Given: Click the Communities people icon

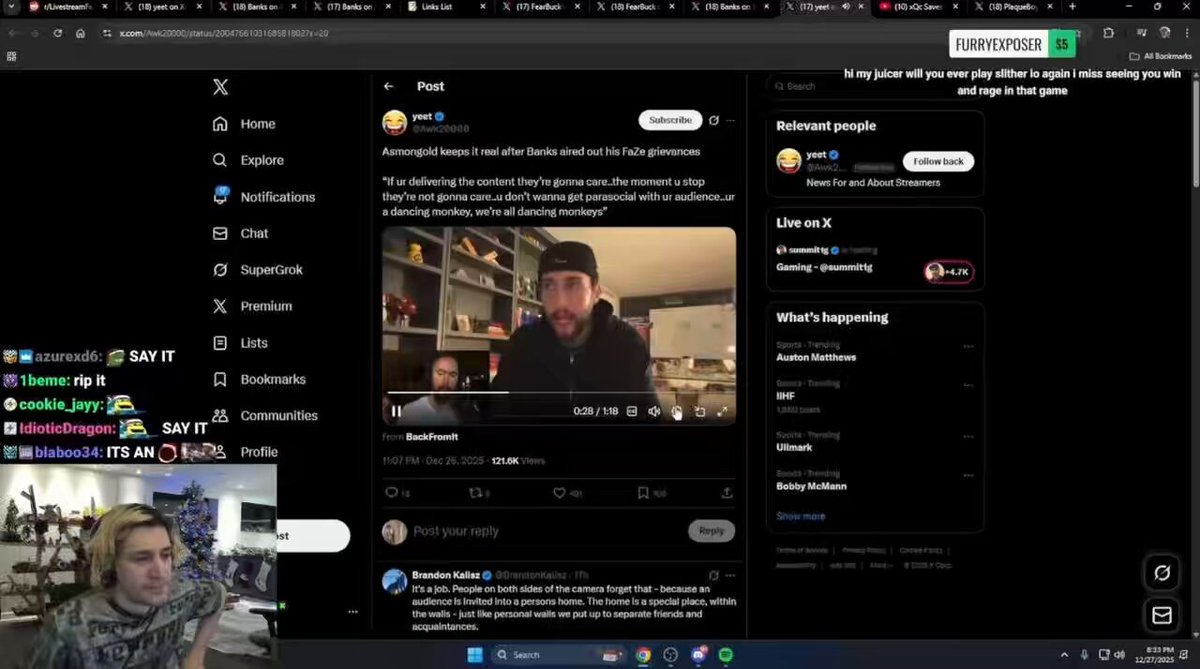Looking at the screenshot, I should coord(220,415).
